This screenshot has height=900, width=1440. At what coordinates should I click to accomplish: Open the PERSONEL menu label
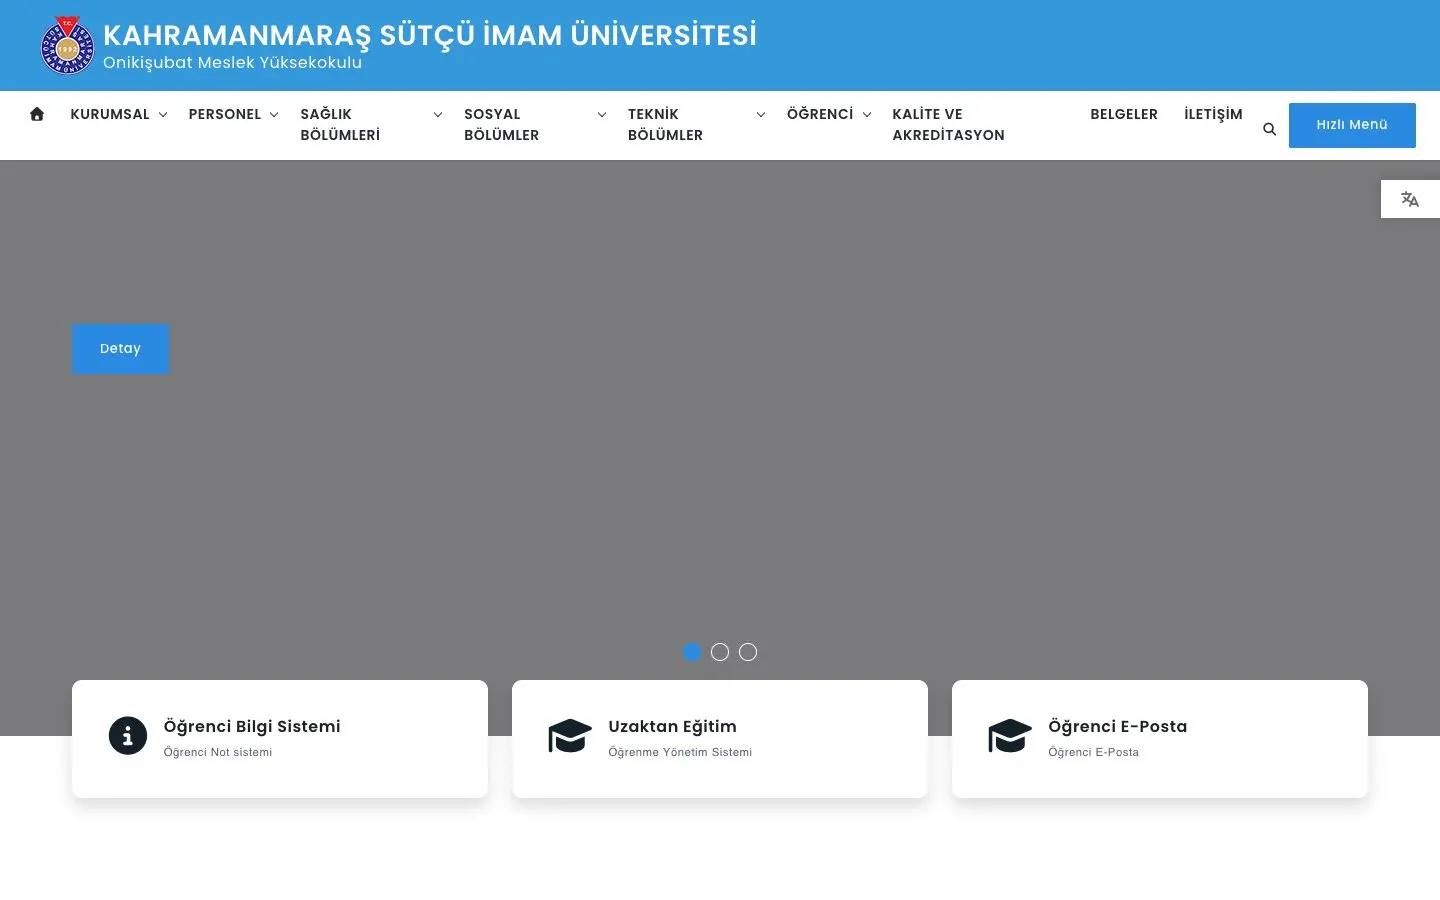pos(225,114)
